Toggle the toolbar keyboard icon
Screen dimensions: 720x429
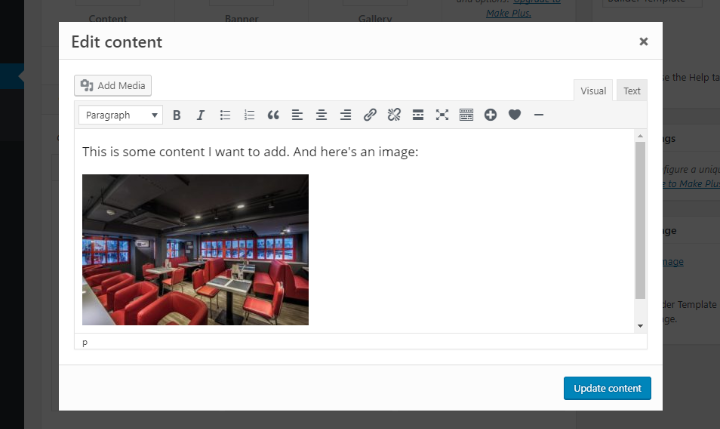point(466,115)
